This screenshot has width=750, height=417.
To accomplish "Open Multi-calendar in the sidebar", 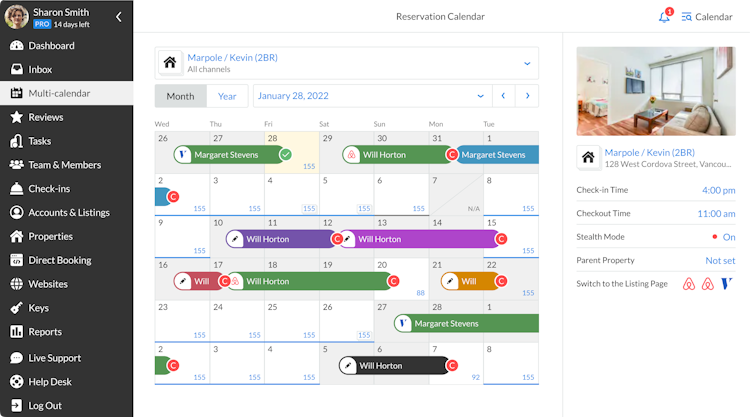I will point(59,93).
